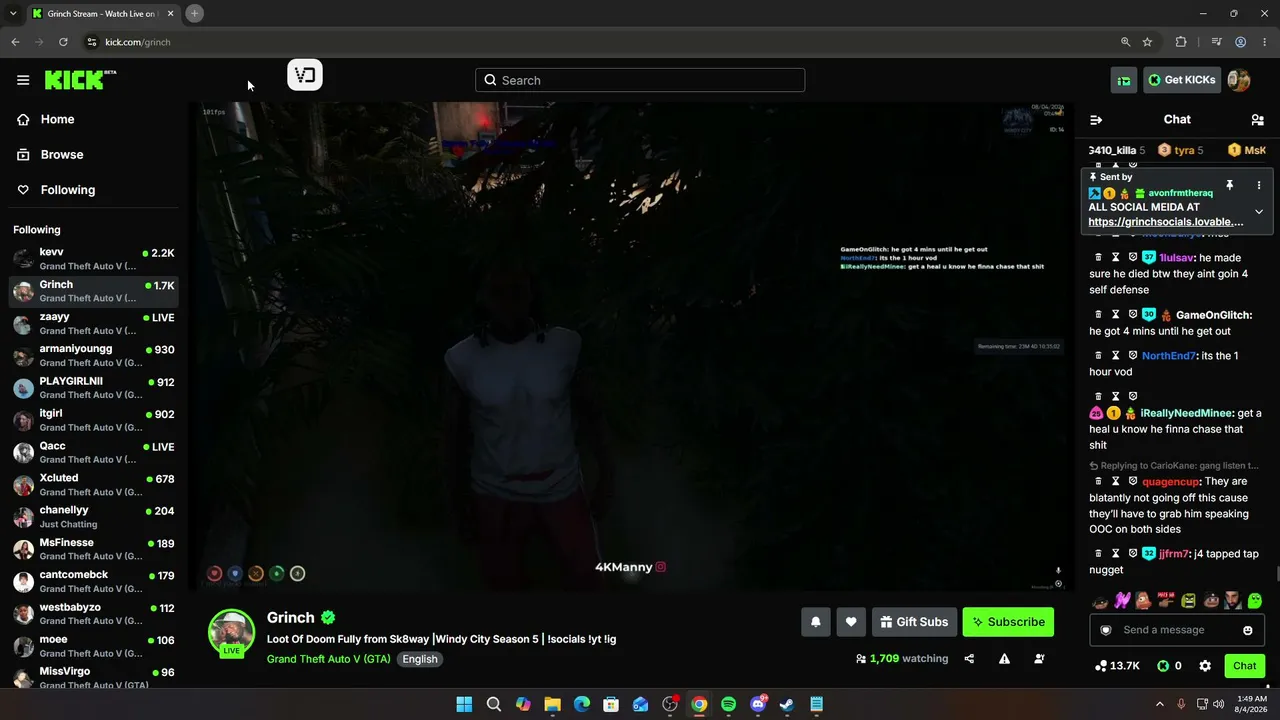Select the Qacc channel in the sidebar
This screenshot has height=720, width=1280.
(95, 452)
